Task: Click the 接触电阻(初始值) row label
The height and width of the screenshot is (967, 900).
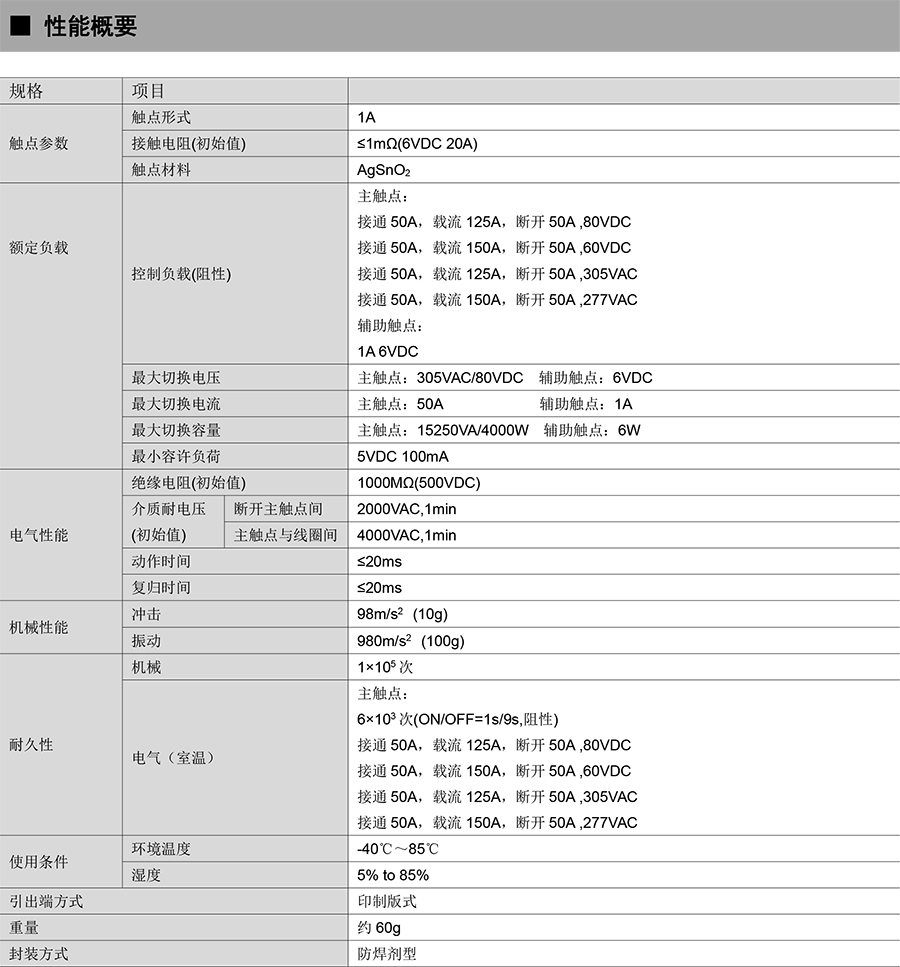Action: click(188, 143)
